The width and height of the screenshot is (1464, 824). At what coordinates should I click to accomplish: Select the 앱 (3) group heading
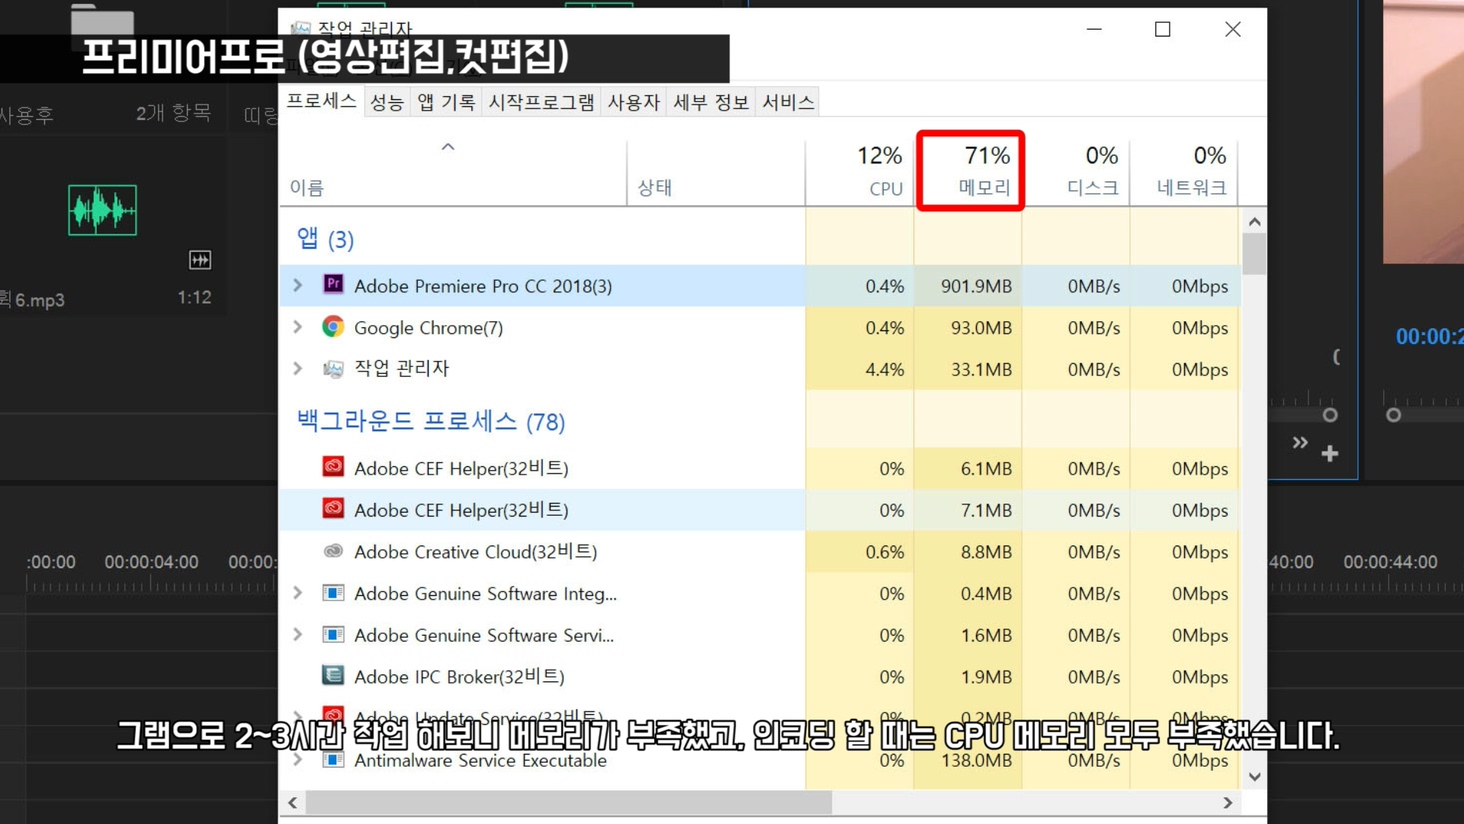pyautogui.click(x=325, y=239)
